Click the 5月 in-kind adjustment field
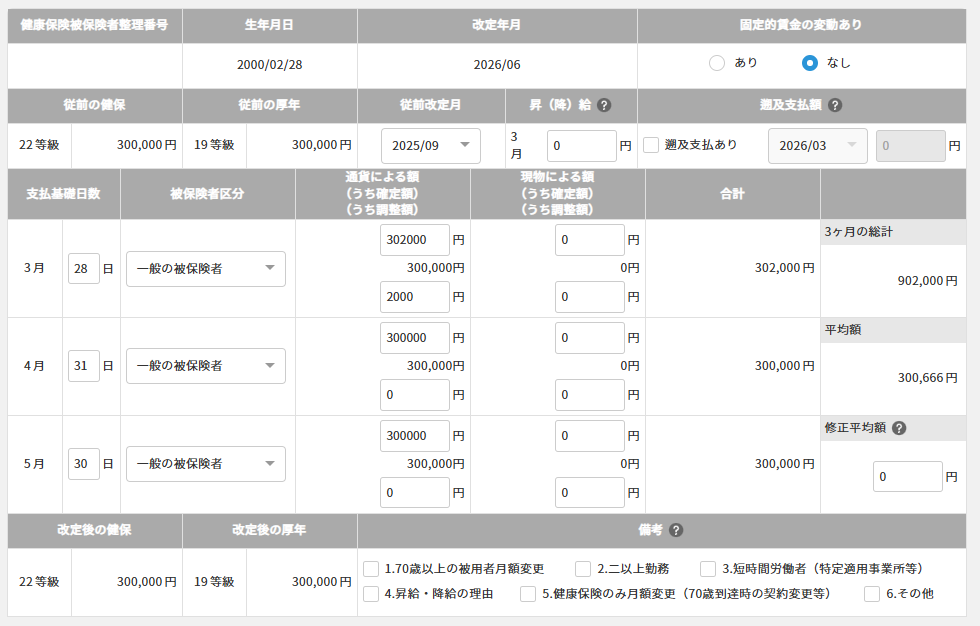 (x=589, y=493)
